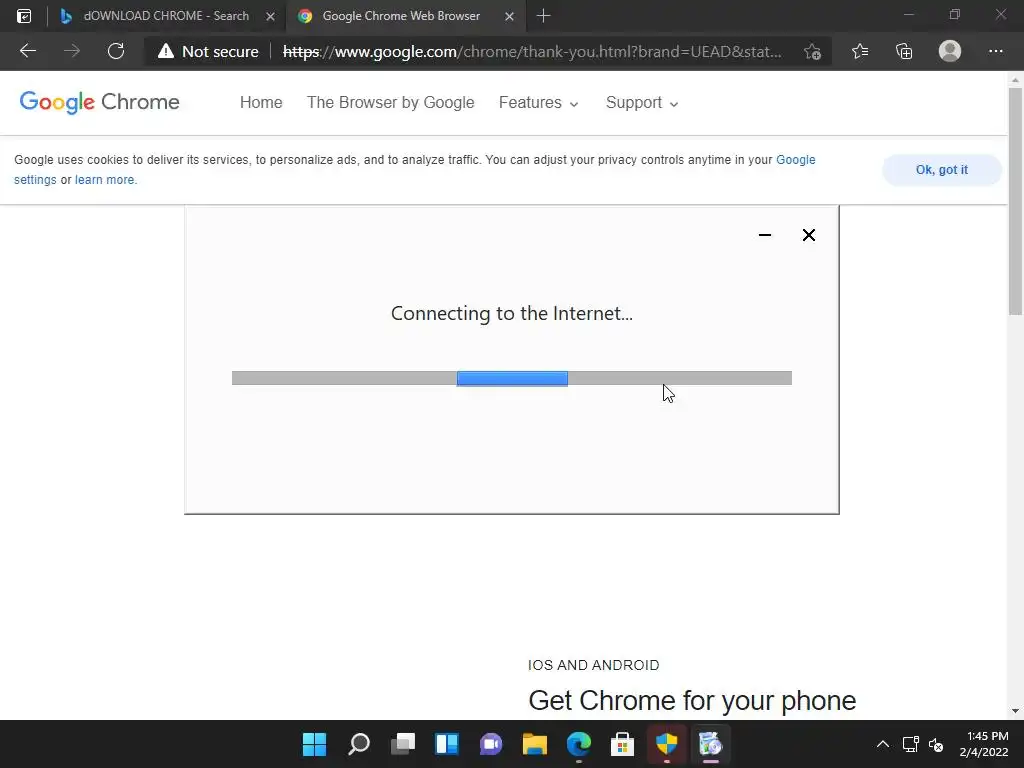Show hidden system tray icons
This screenshot has width=1024, height=768.
click(x=883, y=744)
